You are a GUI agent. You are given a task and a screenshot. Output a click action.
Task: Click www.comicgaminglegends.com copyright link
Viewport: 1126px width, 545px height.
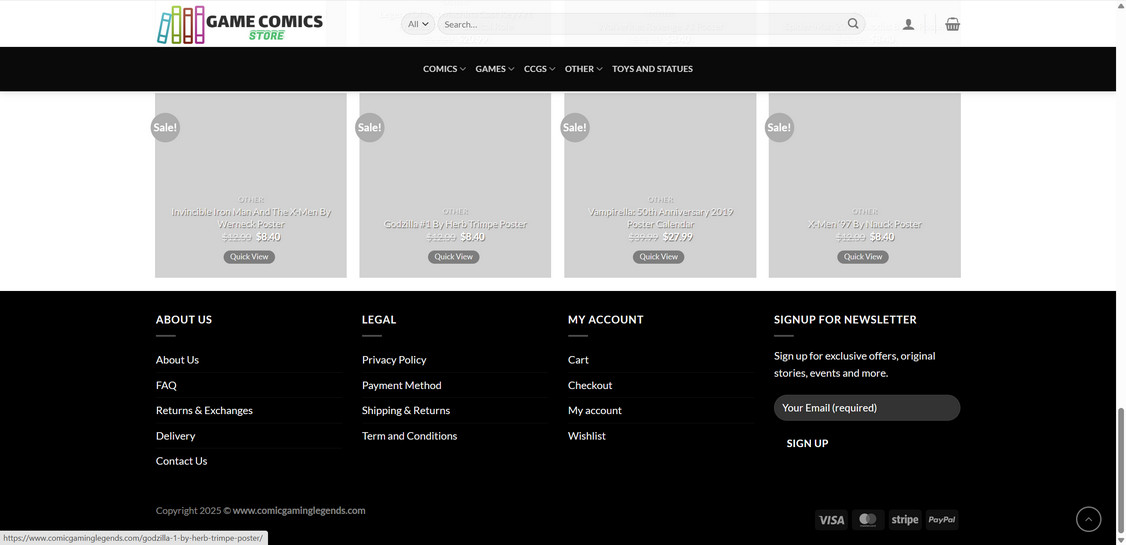(299, 511)
